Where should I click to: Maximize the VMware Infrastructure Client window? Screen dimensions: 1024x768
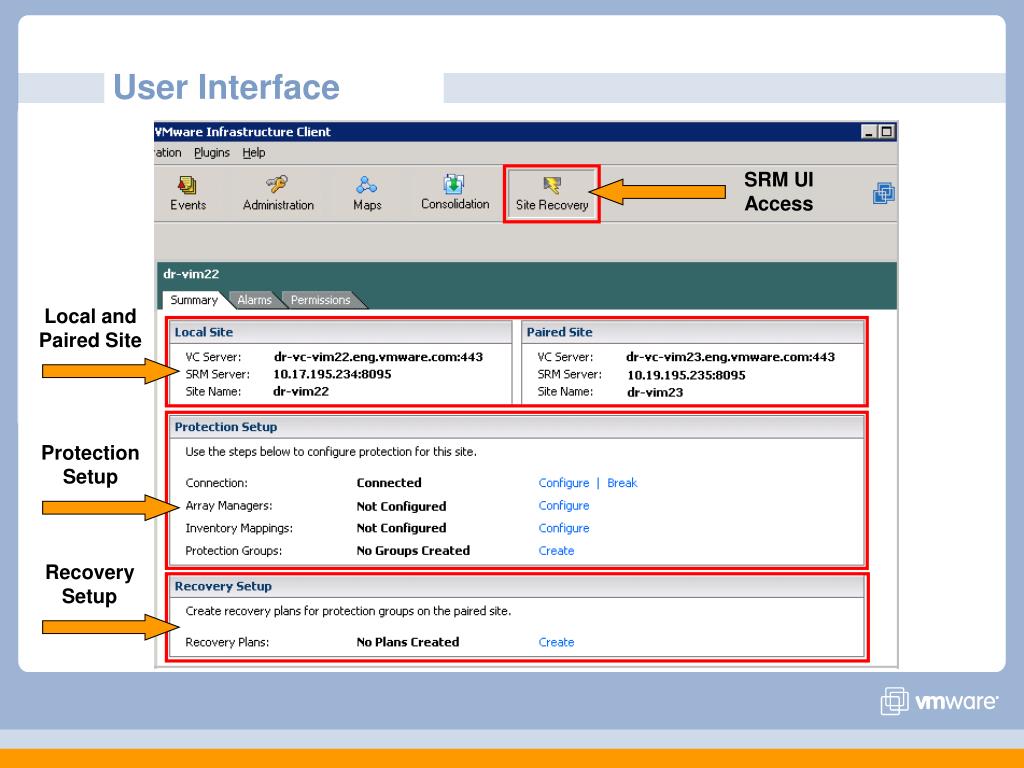[886, 132]
